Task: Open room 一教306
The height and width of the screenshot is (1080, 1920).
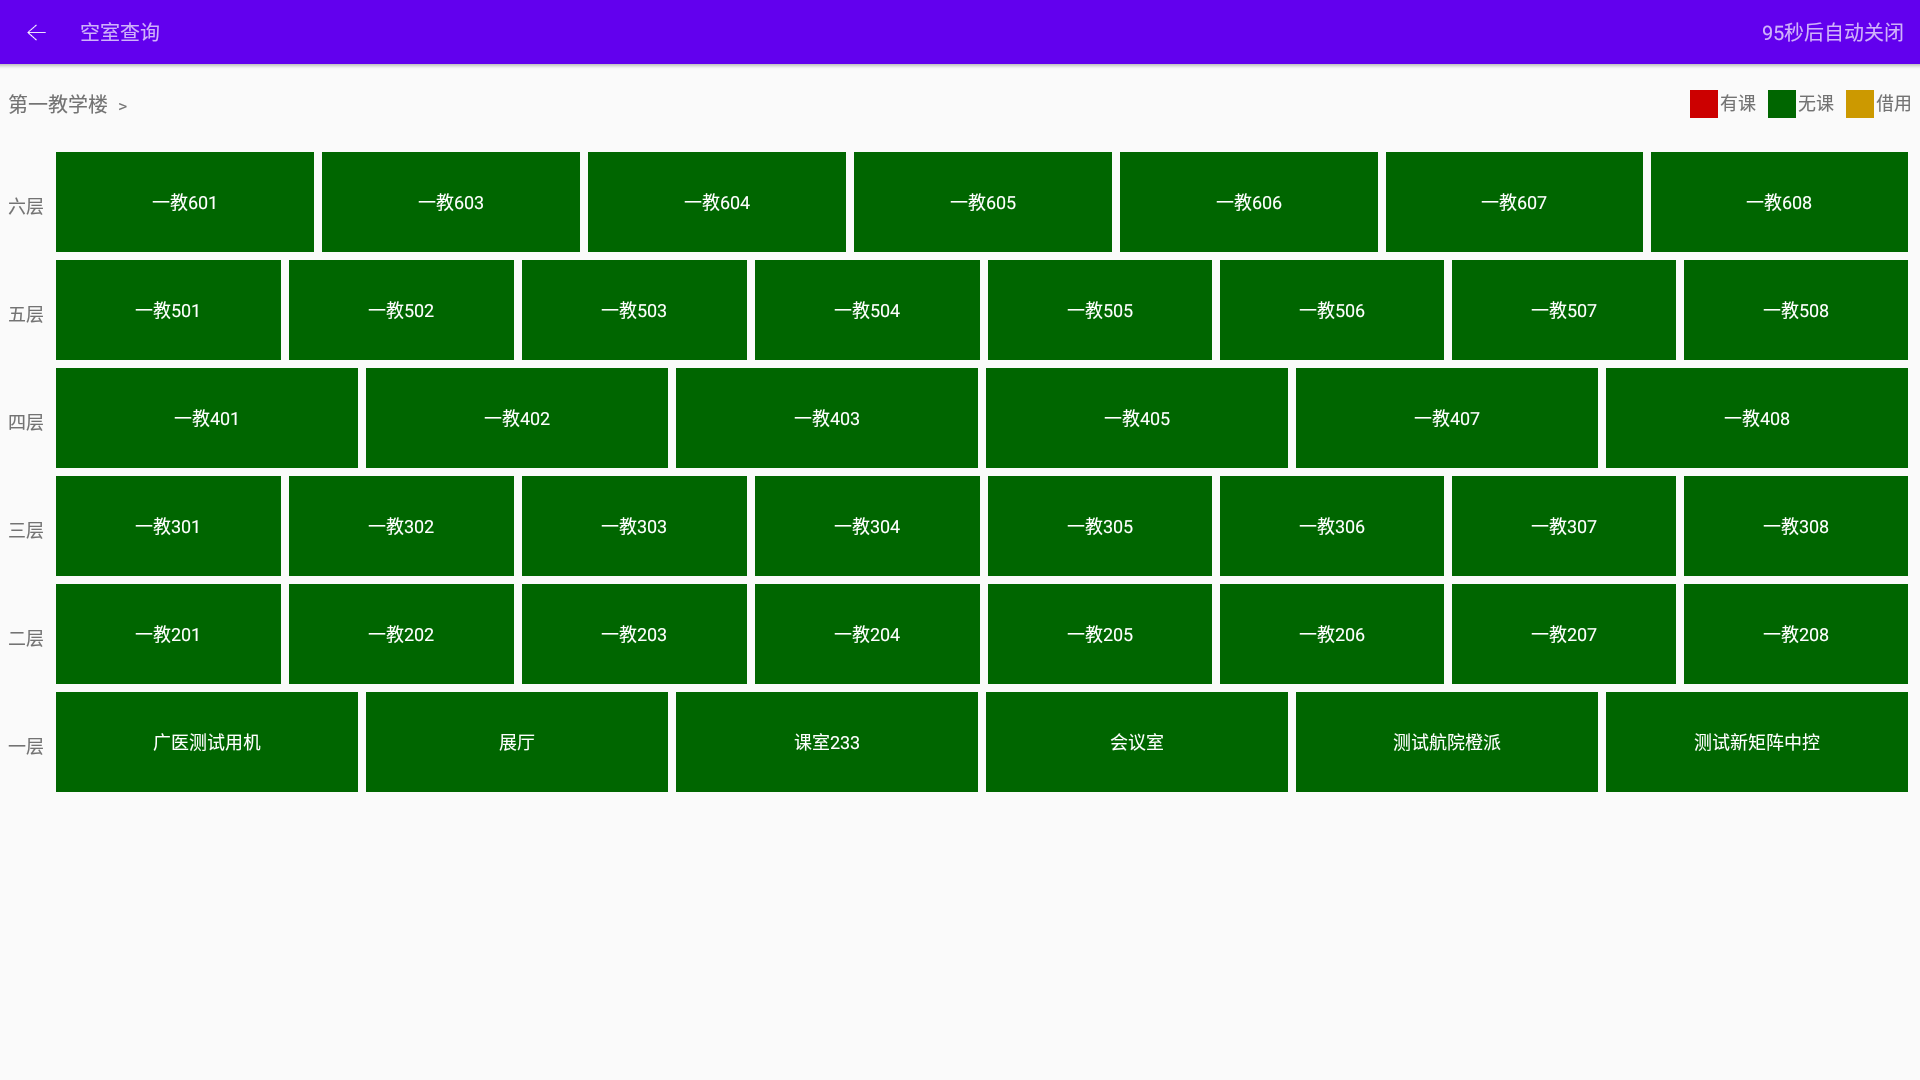Action: pos(1332,526)
